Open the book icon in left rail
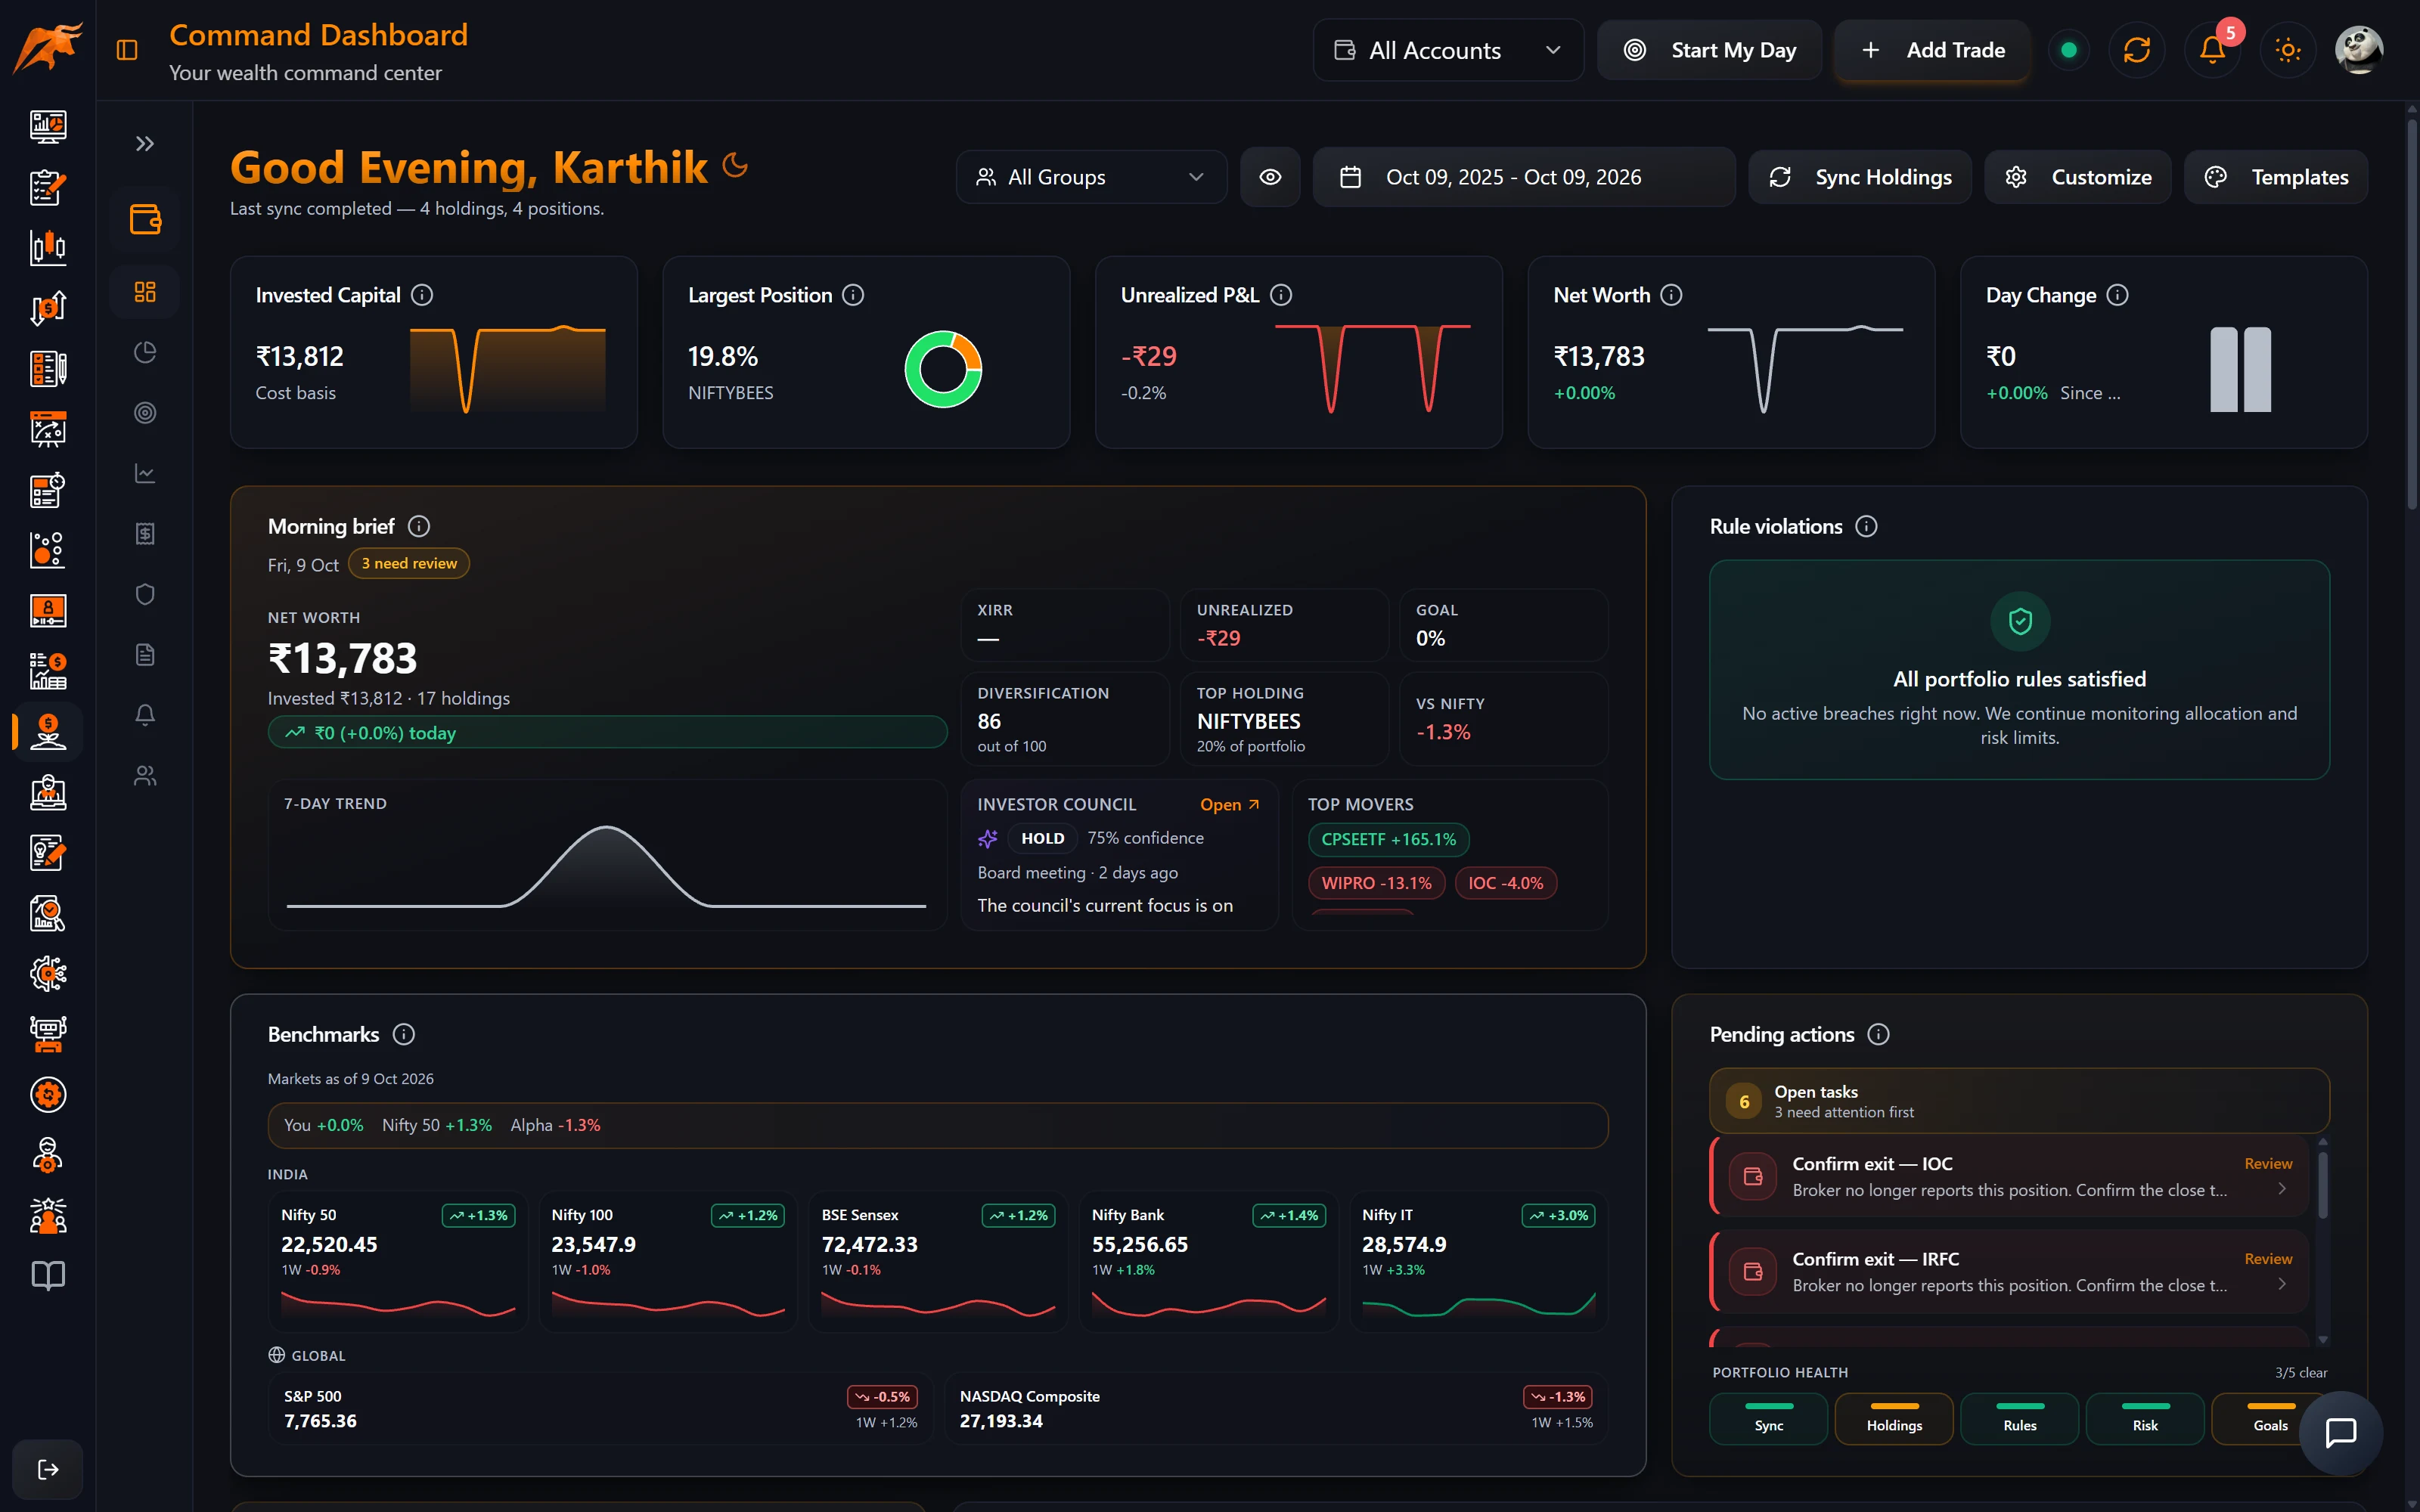This screenshot has height=1512, width=2420. pos(48,1275)
